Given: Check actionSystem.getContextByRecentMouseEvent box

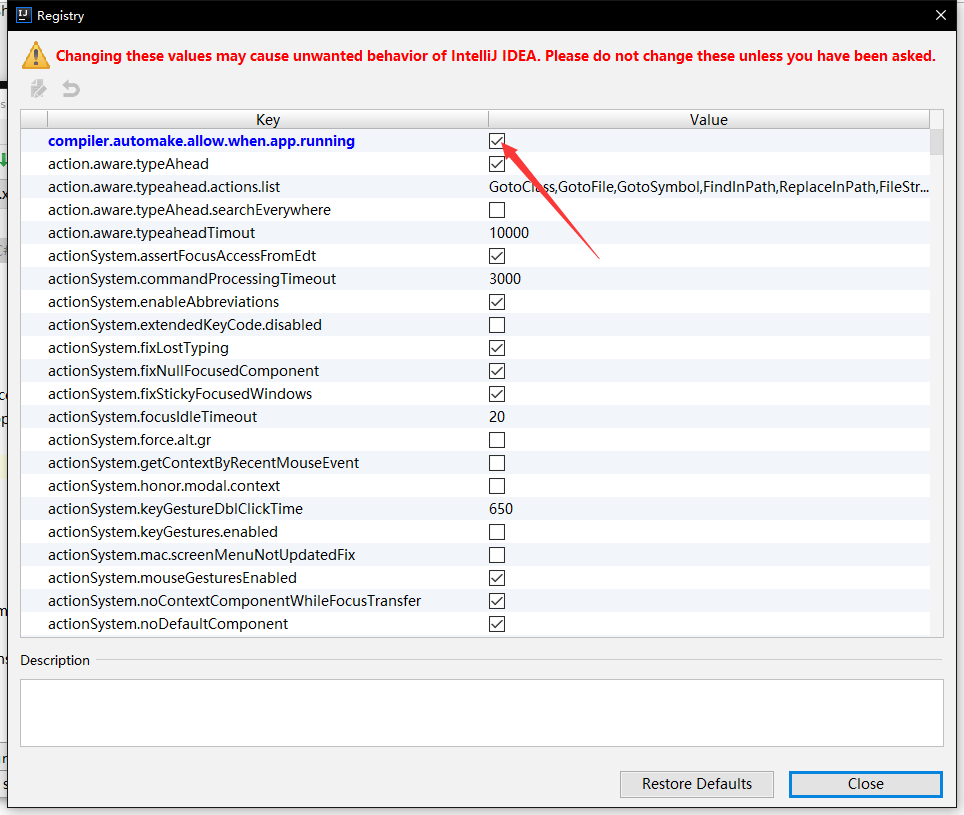Looking at the screenshot, I should [497, 463].
